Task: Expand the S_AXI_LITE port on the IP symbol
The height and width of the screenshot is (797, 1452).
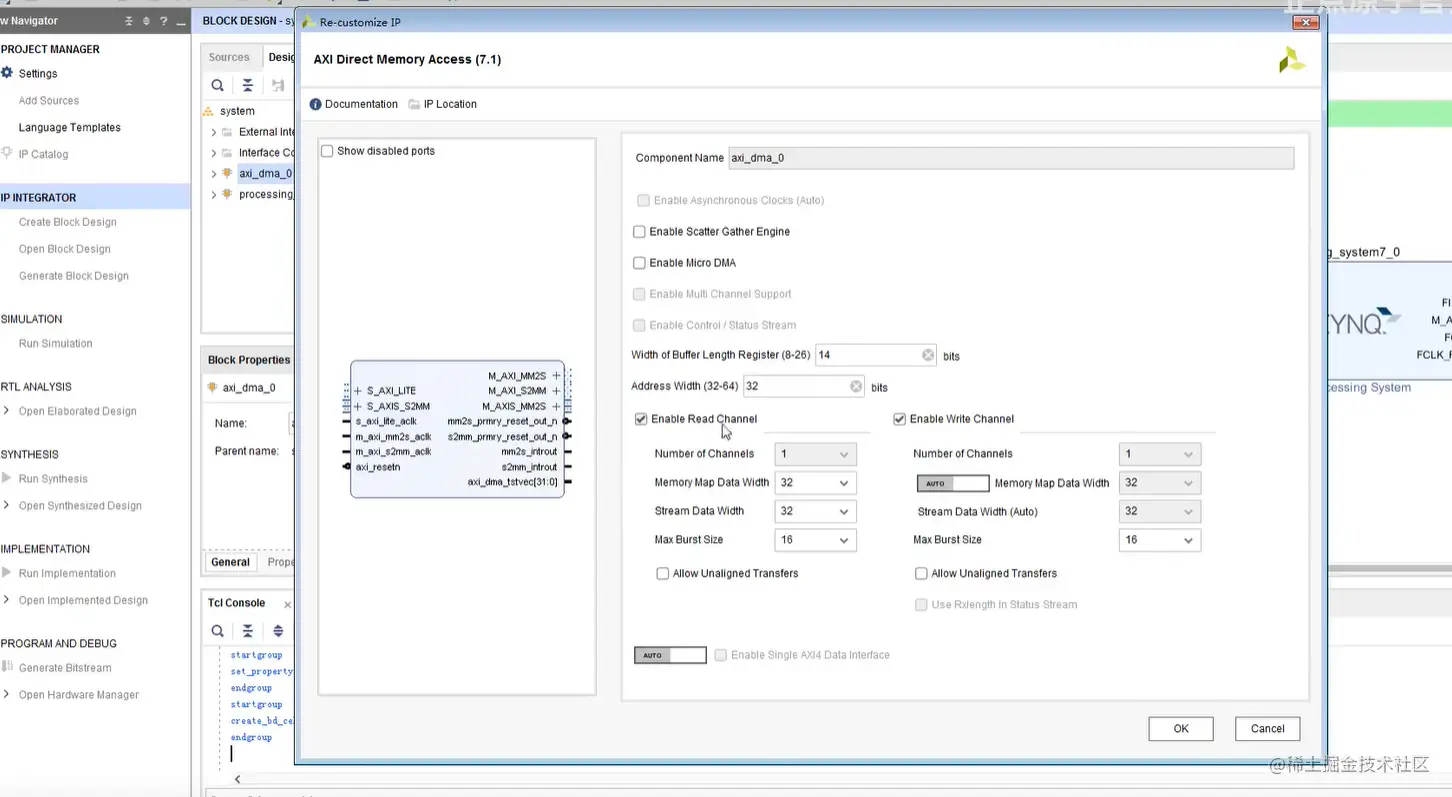Action: coord(358,391)
